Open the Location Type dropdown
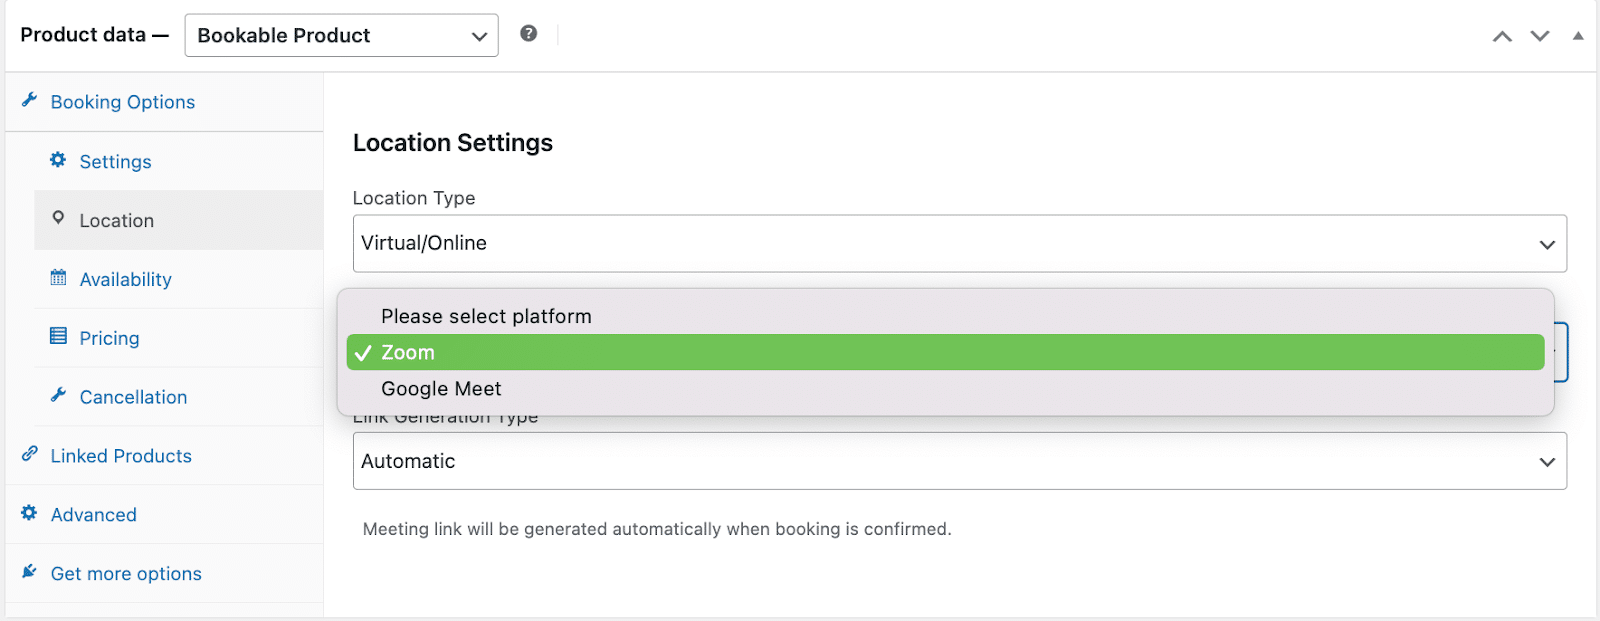 click(959, 243)
